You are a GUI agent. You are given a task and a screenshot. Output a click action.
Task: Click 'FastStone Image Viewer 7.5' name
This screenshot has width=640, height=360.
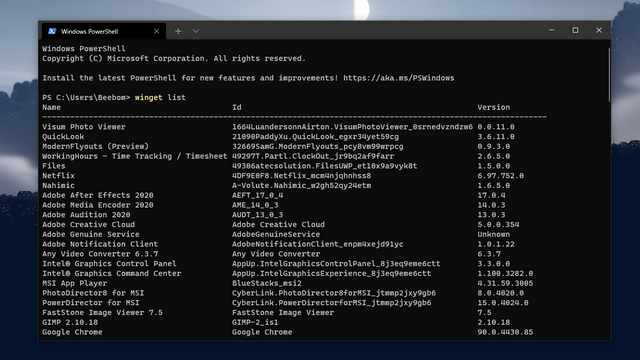point(102,313)
